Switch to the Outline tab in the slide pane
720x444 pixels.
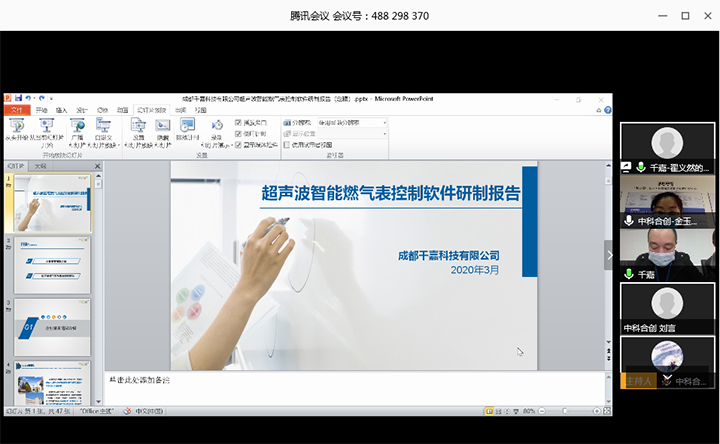[40, 166]
